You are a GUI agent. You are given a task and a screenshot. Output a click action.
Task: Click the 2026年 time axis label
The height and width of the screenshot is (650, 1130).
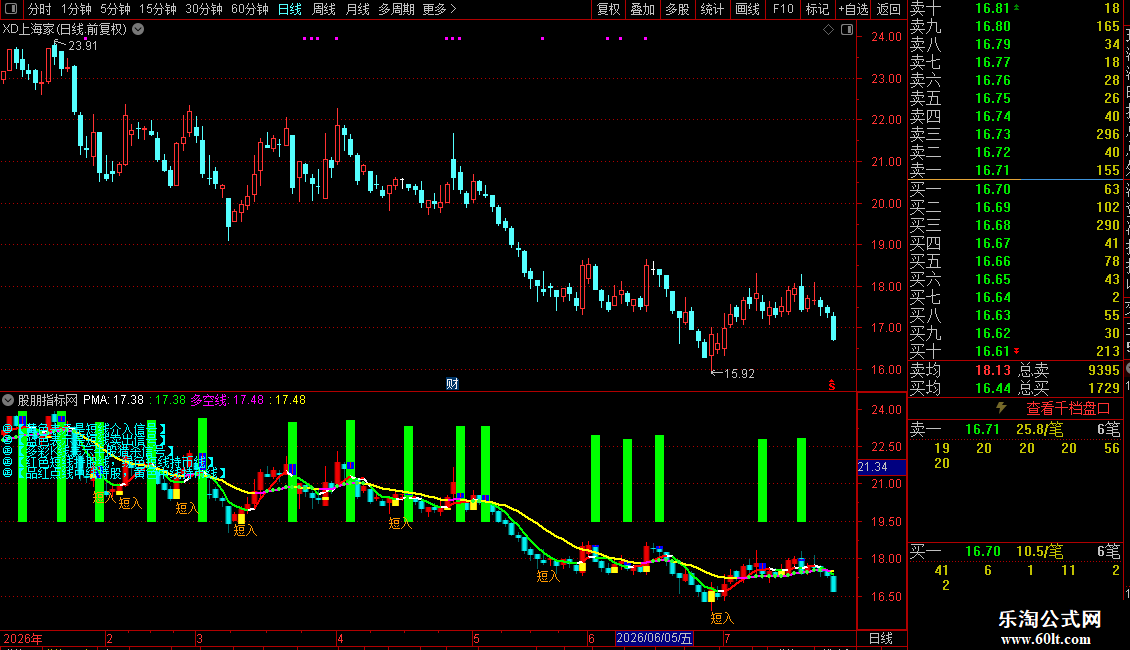tap(23, 638)
